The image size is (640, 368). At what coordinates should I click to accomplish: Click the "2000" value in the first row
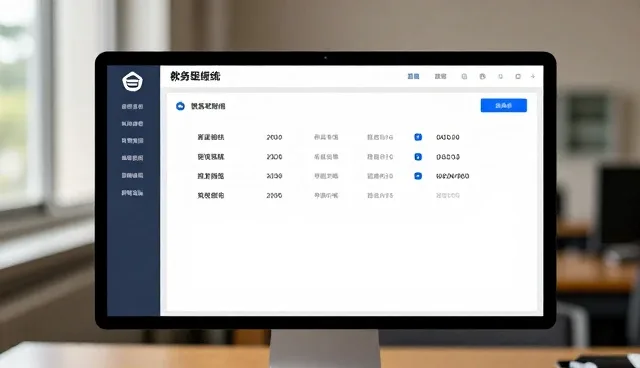point(274,137)
